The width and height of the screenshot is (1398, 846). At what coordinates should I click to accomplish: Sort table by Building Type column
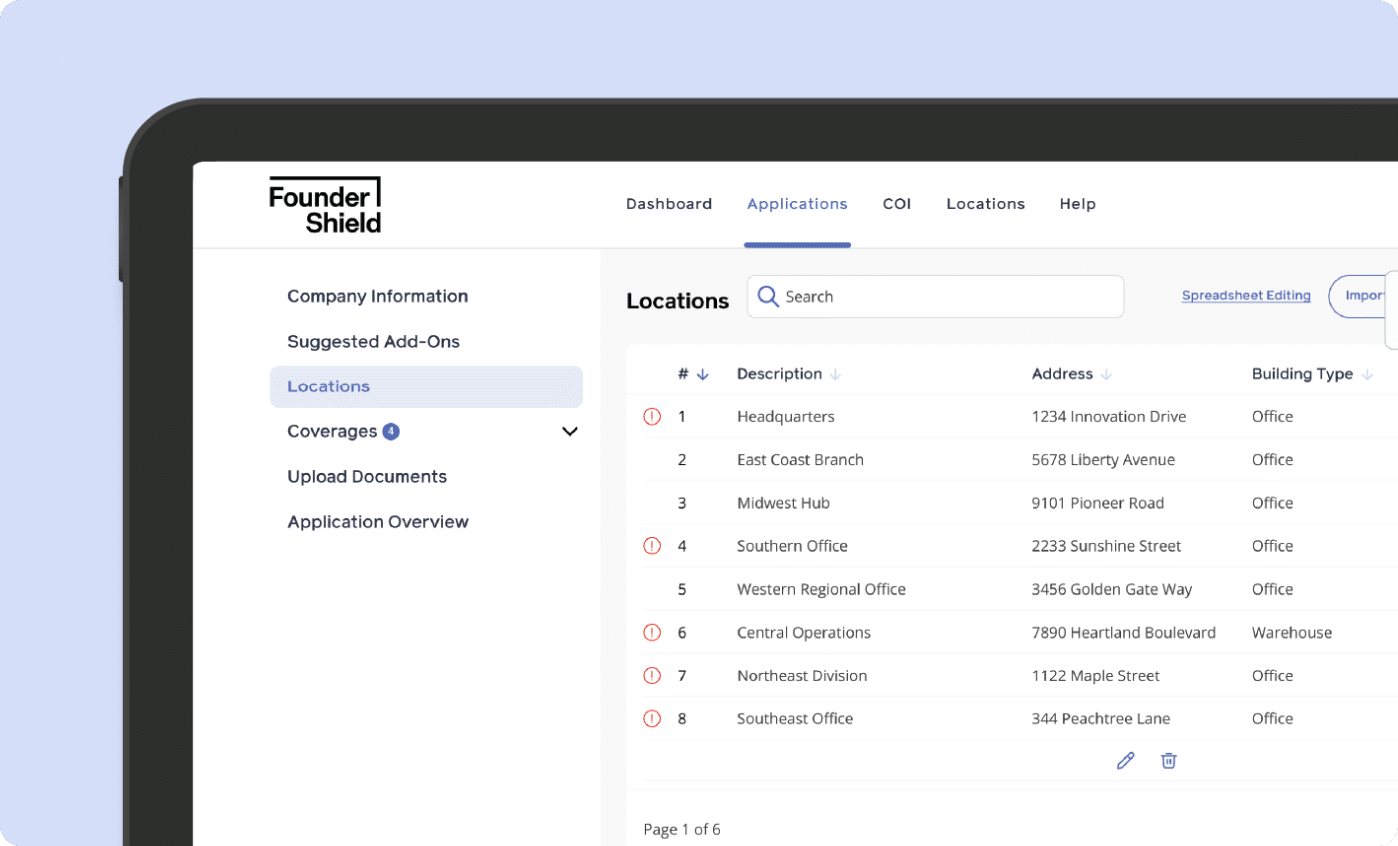pyautogui.click(x=1366, y=375)
